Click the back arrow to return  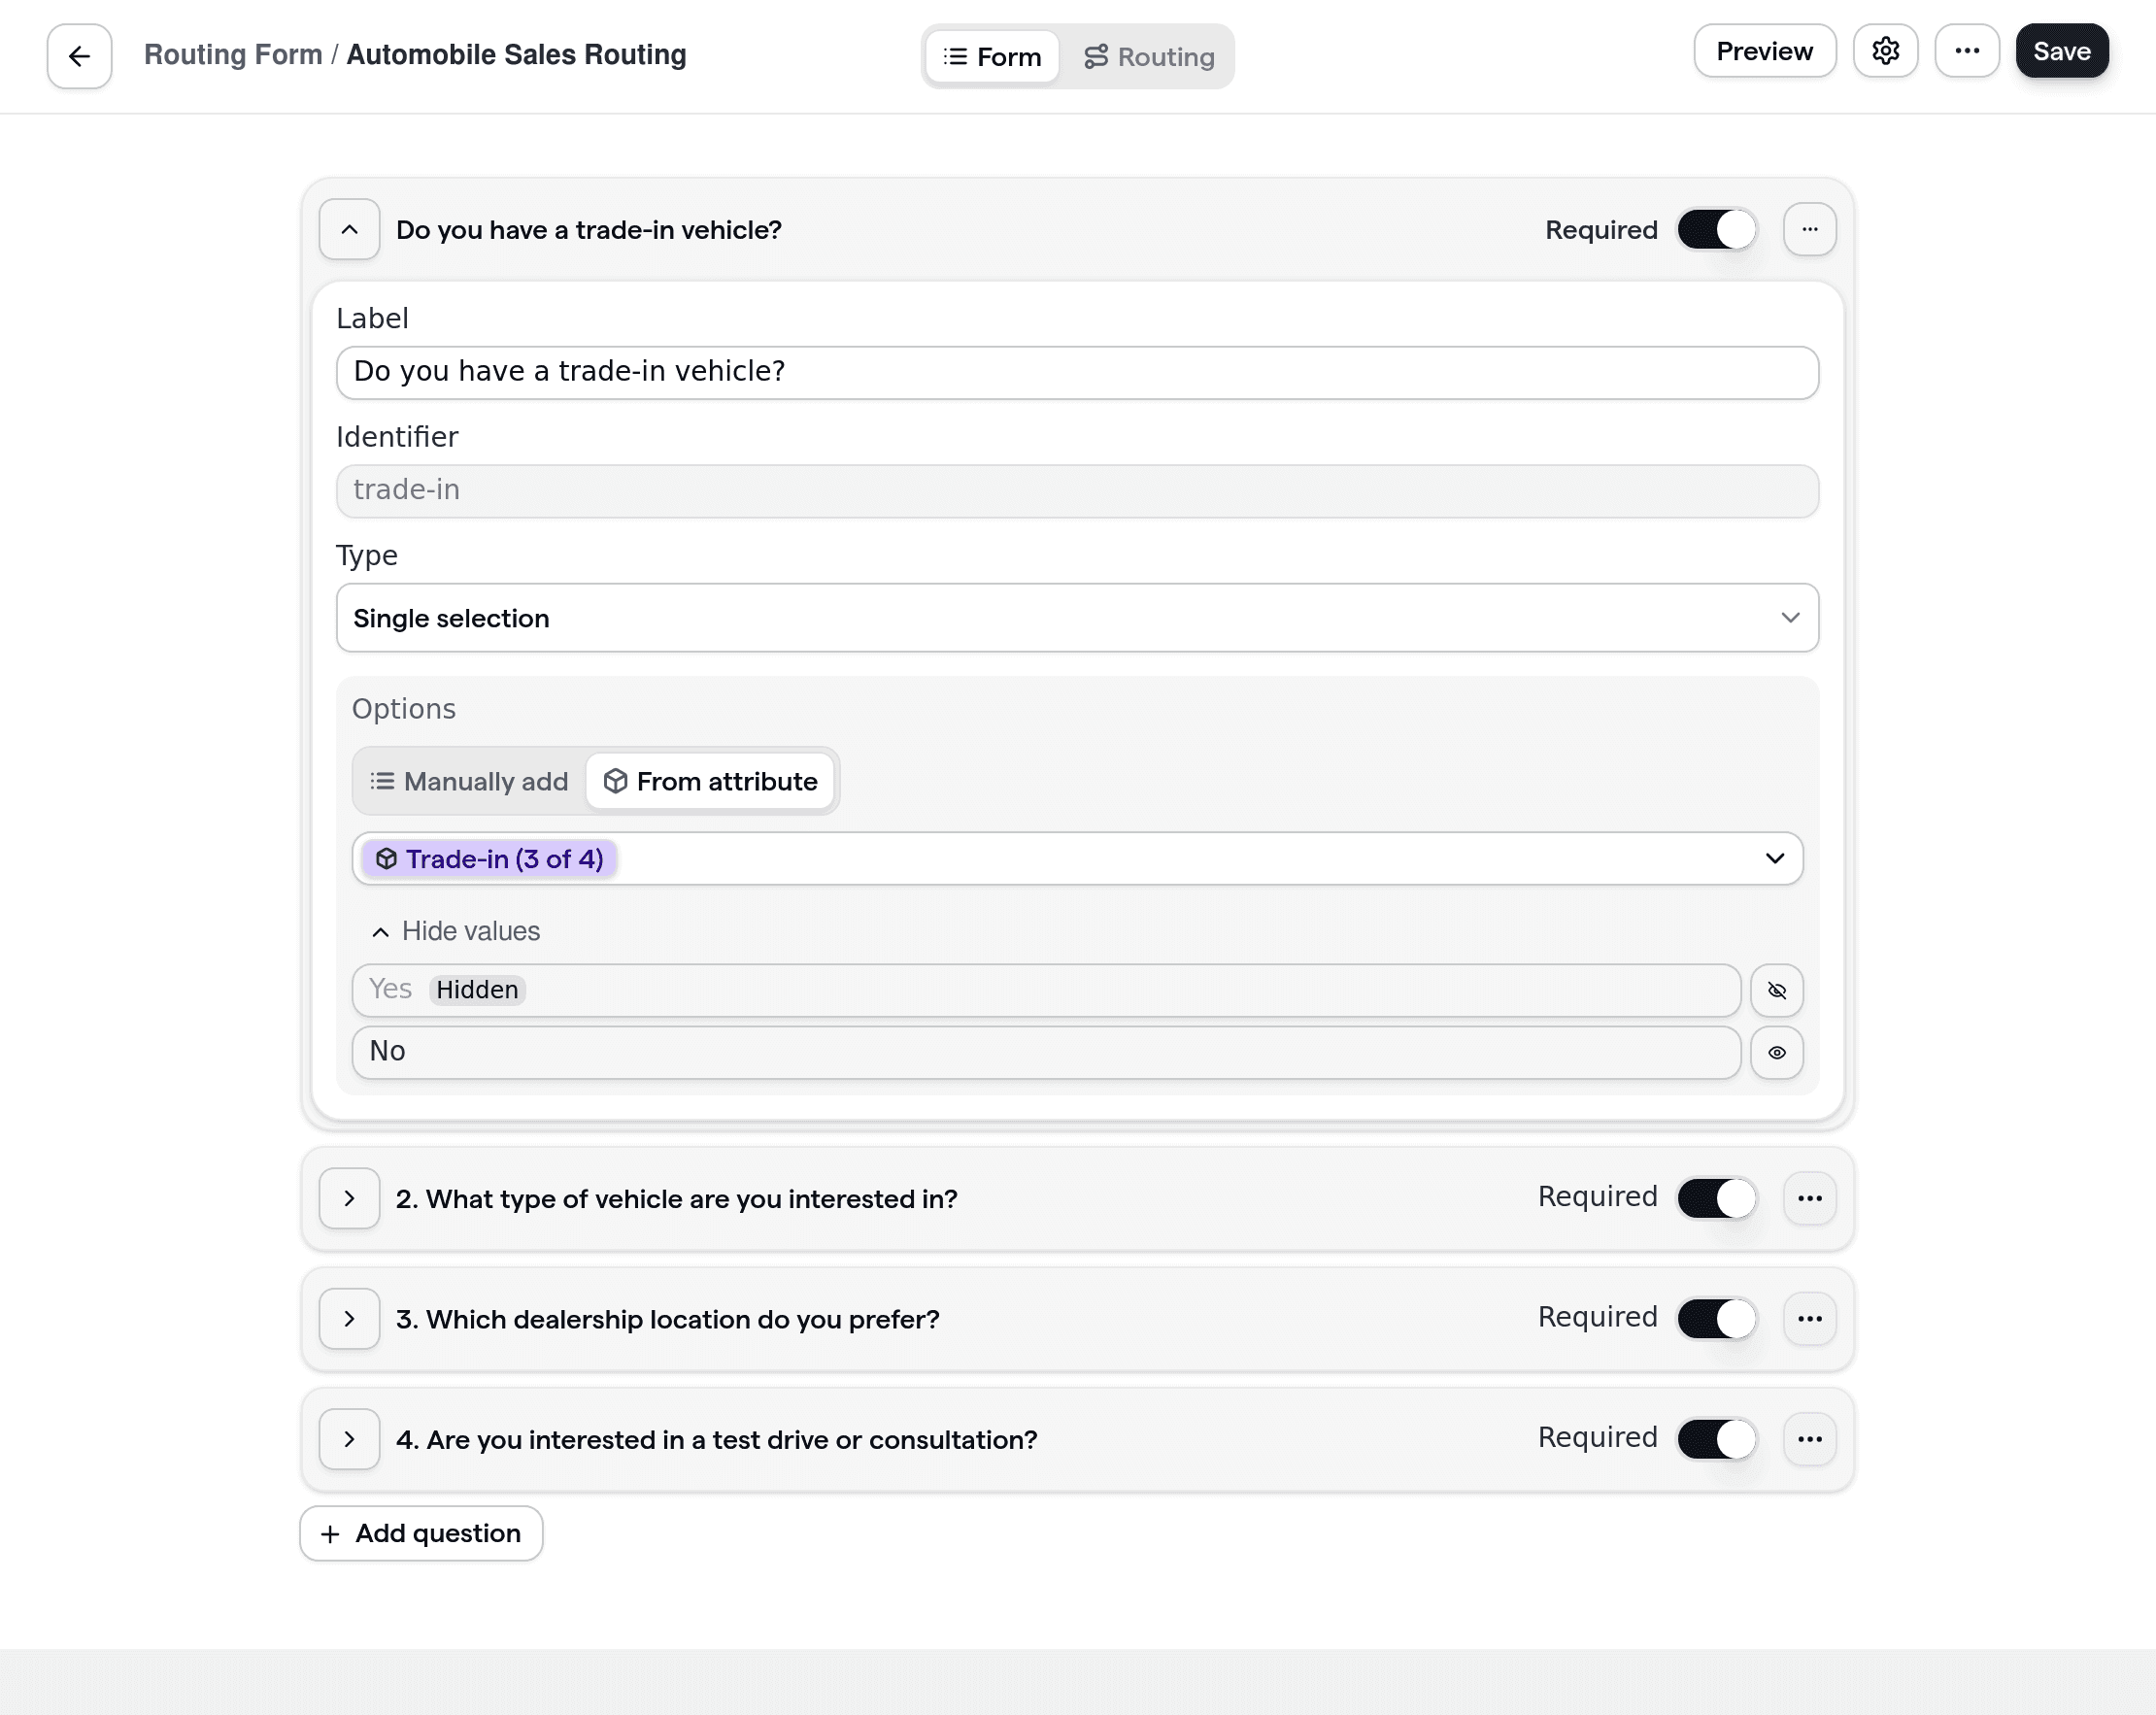pyautogui.click(x=78, y=55)
